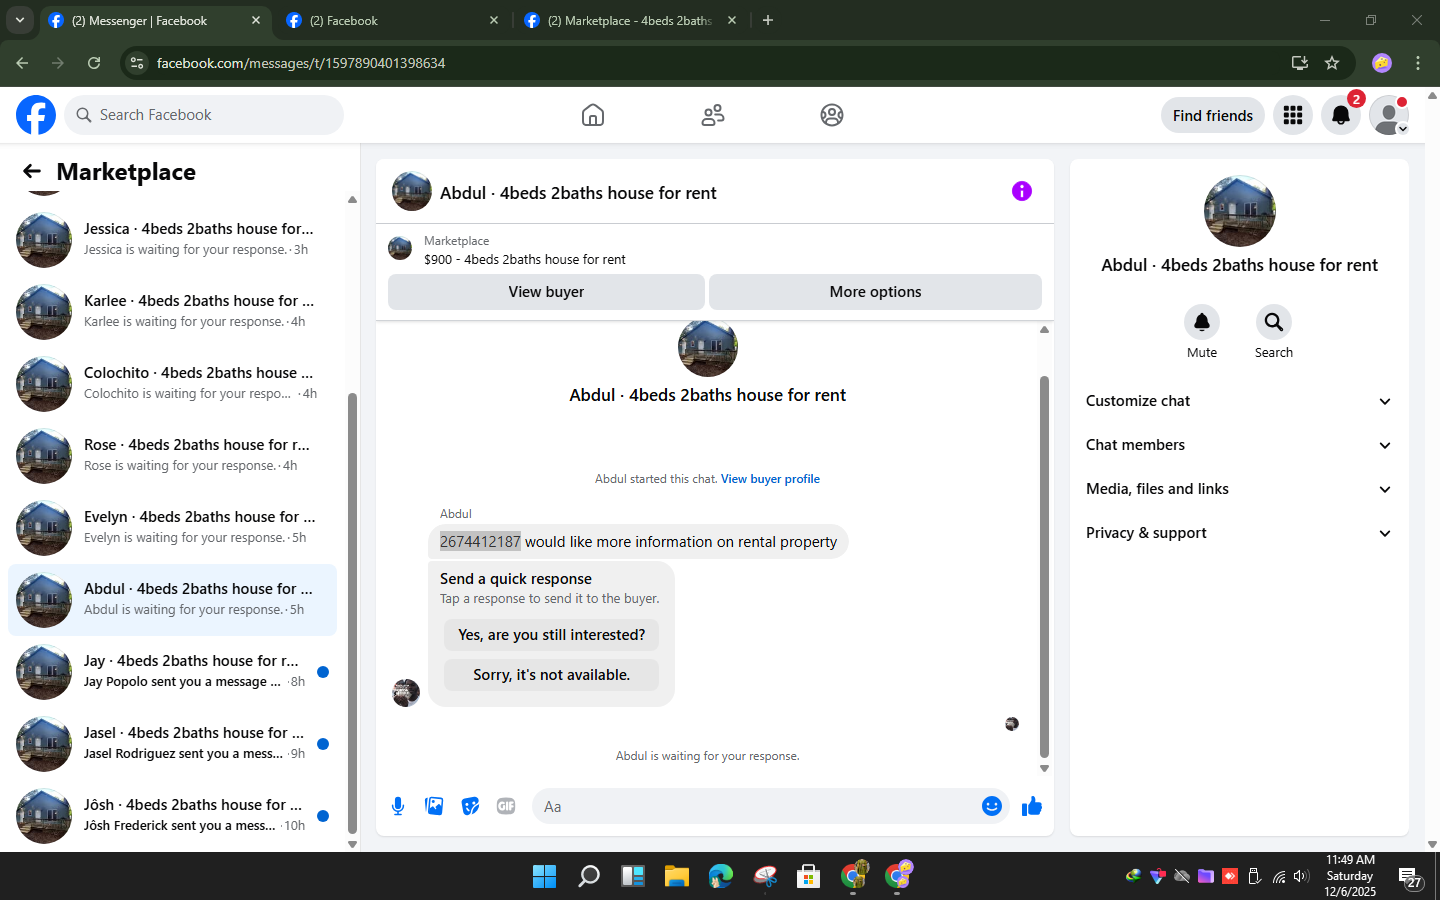1440x900 pixels.
Task: Expand Privacy & support section
Action: point(1239,533)
